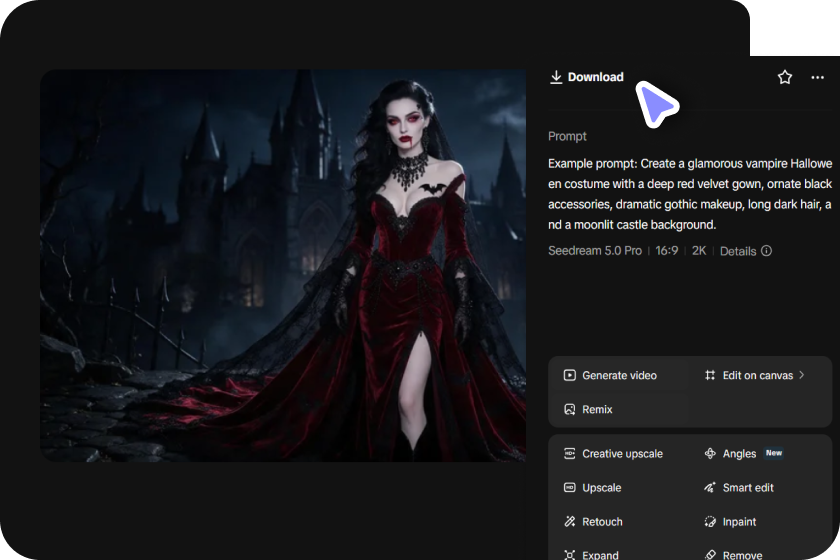The image size is (840, 560).
Task: Click the Generate video play icon
Action: click(x=569, y=375)
